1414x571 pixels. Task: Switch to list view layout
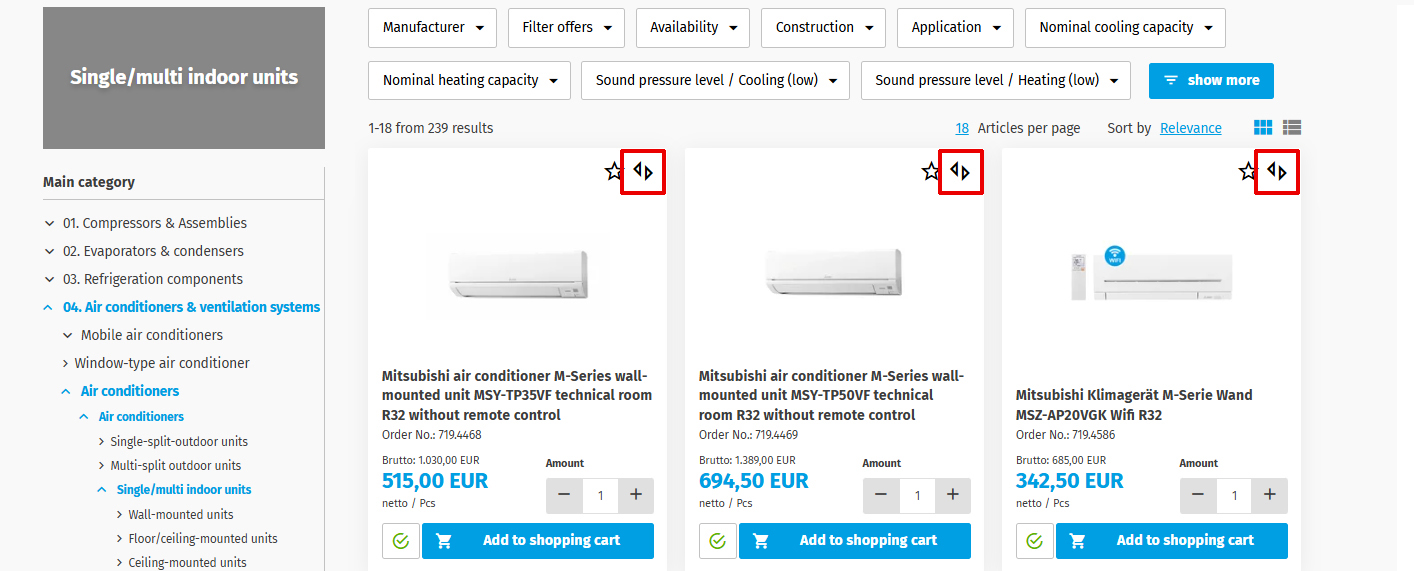(x=1292, y=128)
